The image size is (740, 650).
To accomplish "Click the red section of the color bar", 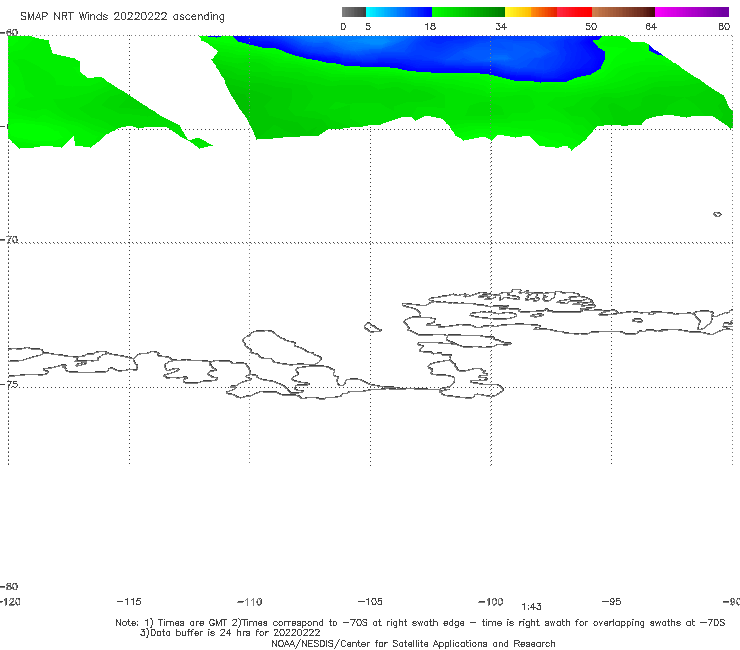I will pyautogui.click(x=574, y=12).
